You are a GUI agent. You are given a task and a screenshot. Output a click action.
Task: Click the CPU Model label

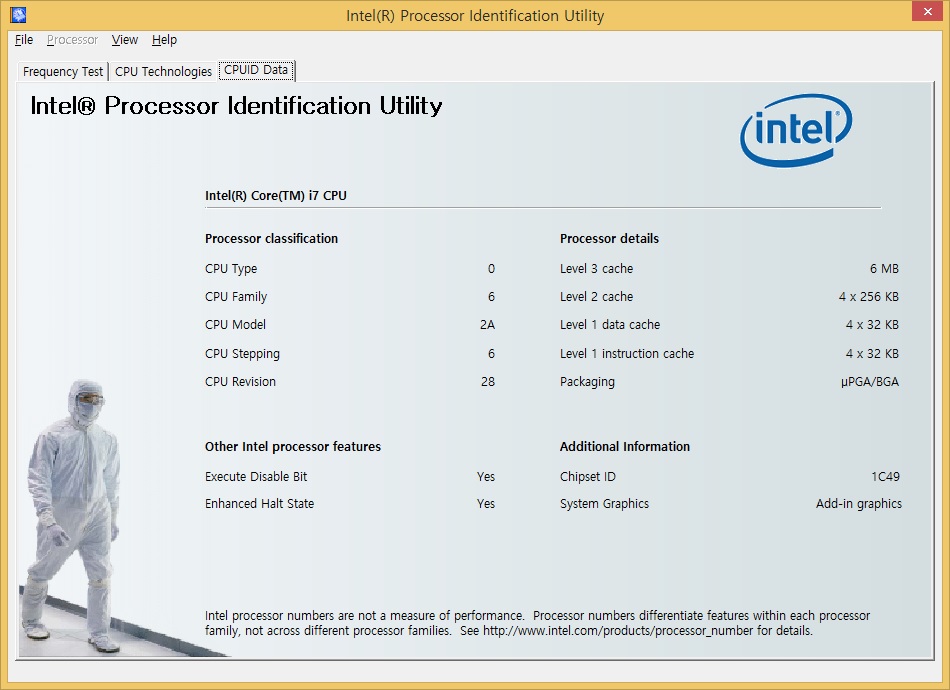pos(235,325)
